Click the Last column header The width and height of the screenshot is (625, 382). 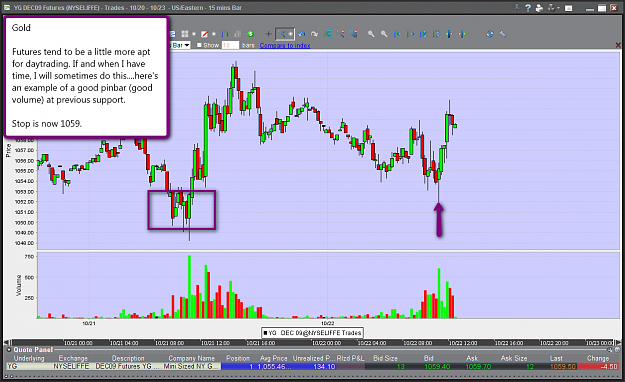click(x=556, y=358)
